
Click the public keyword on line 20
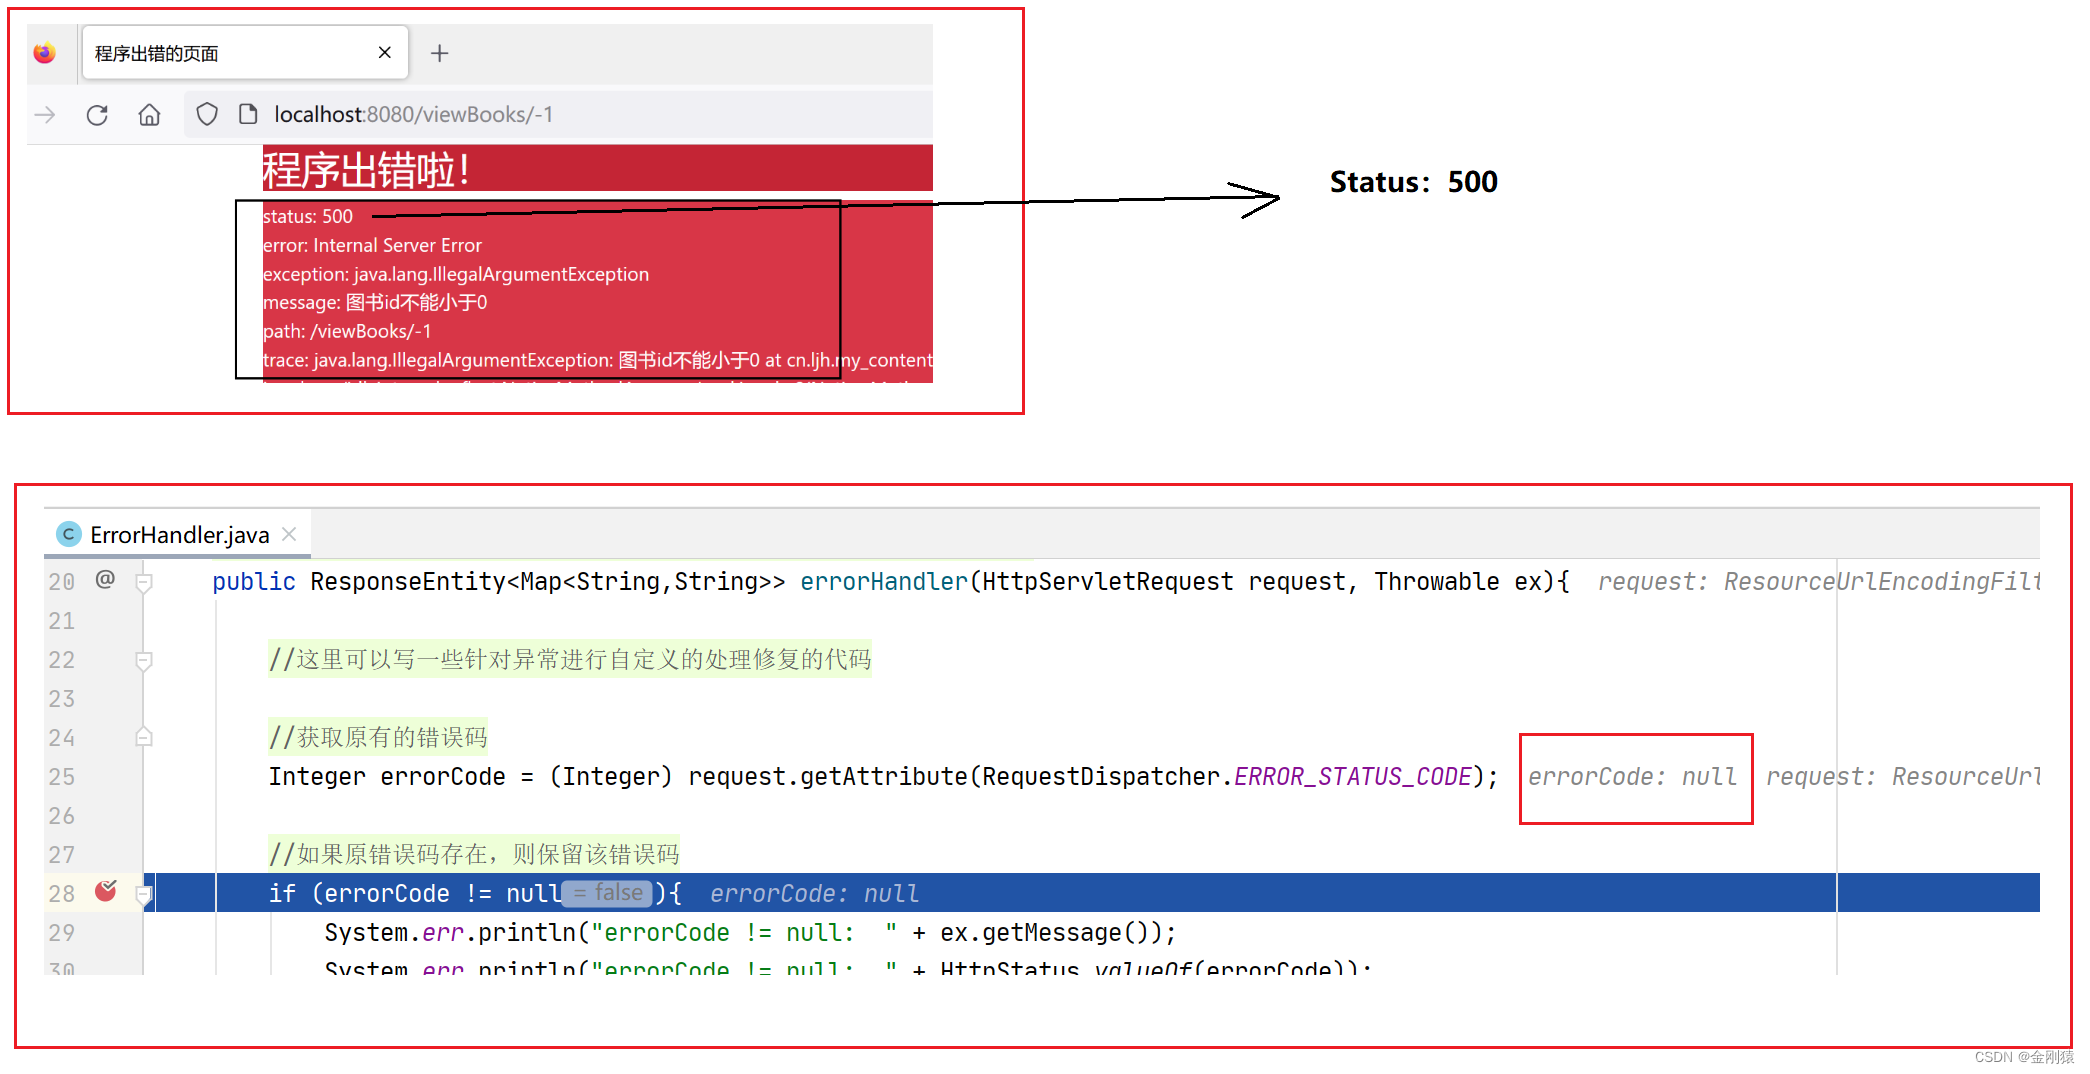coord(254,582)
